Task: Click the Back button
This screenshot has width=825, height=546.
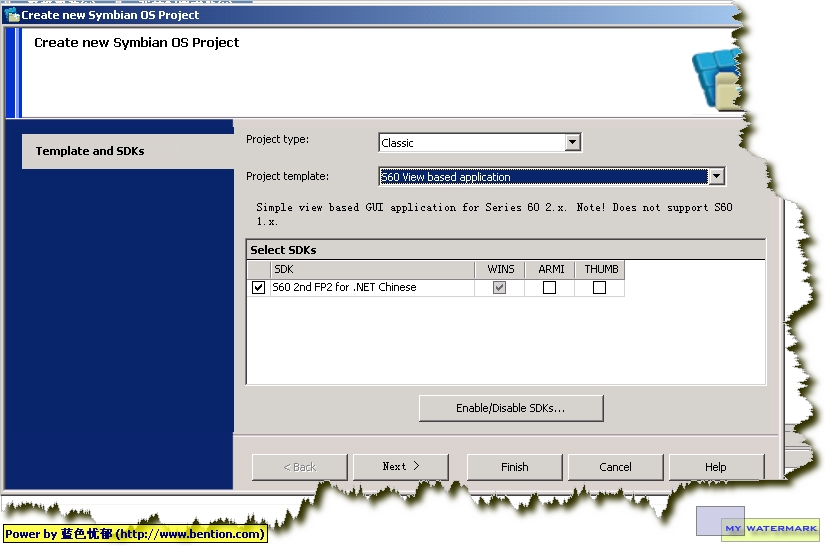Action: 299,467
